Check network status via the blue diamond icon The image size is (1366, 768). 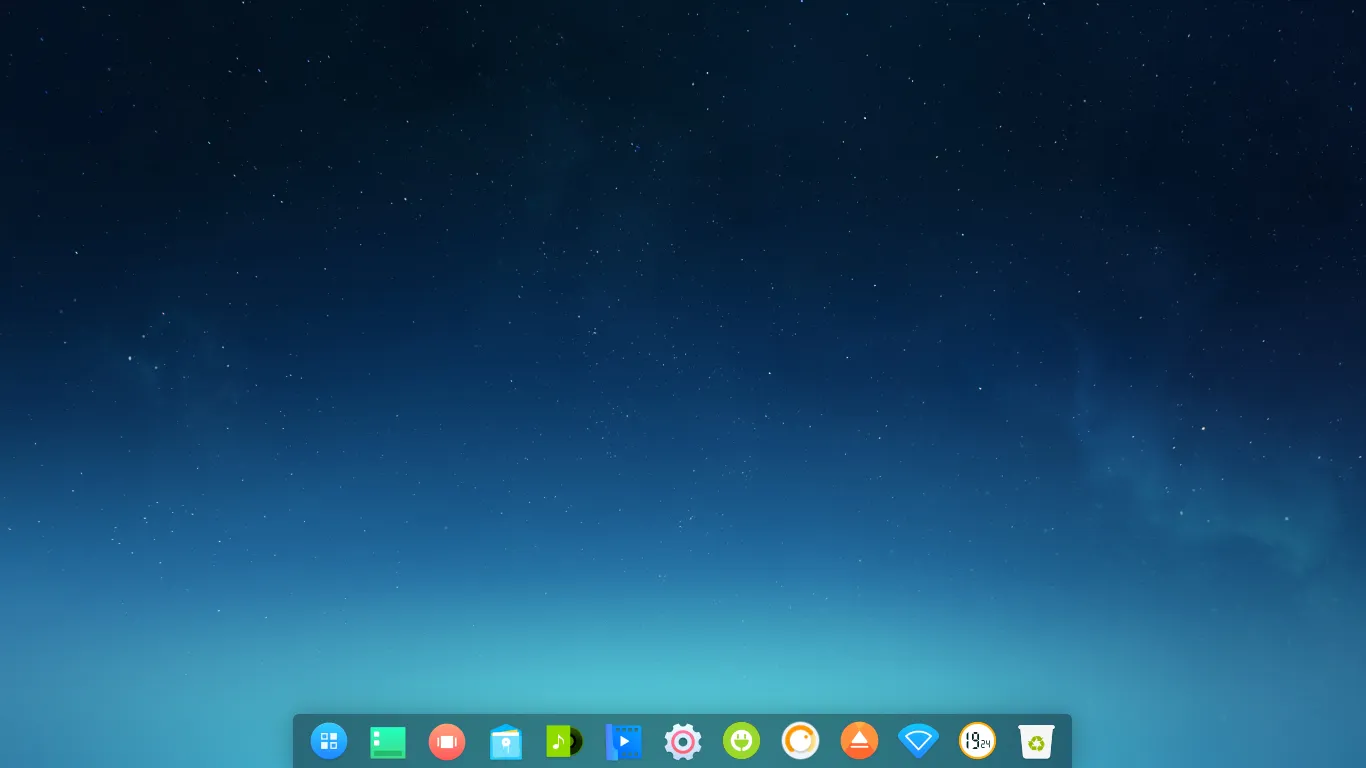(918, 741)
